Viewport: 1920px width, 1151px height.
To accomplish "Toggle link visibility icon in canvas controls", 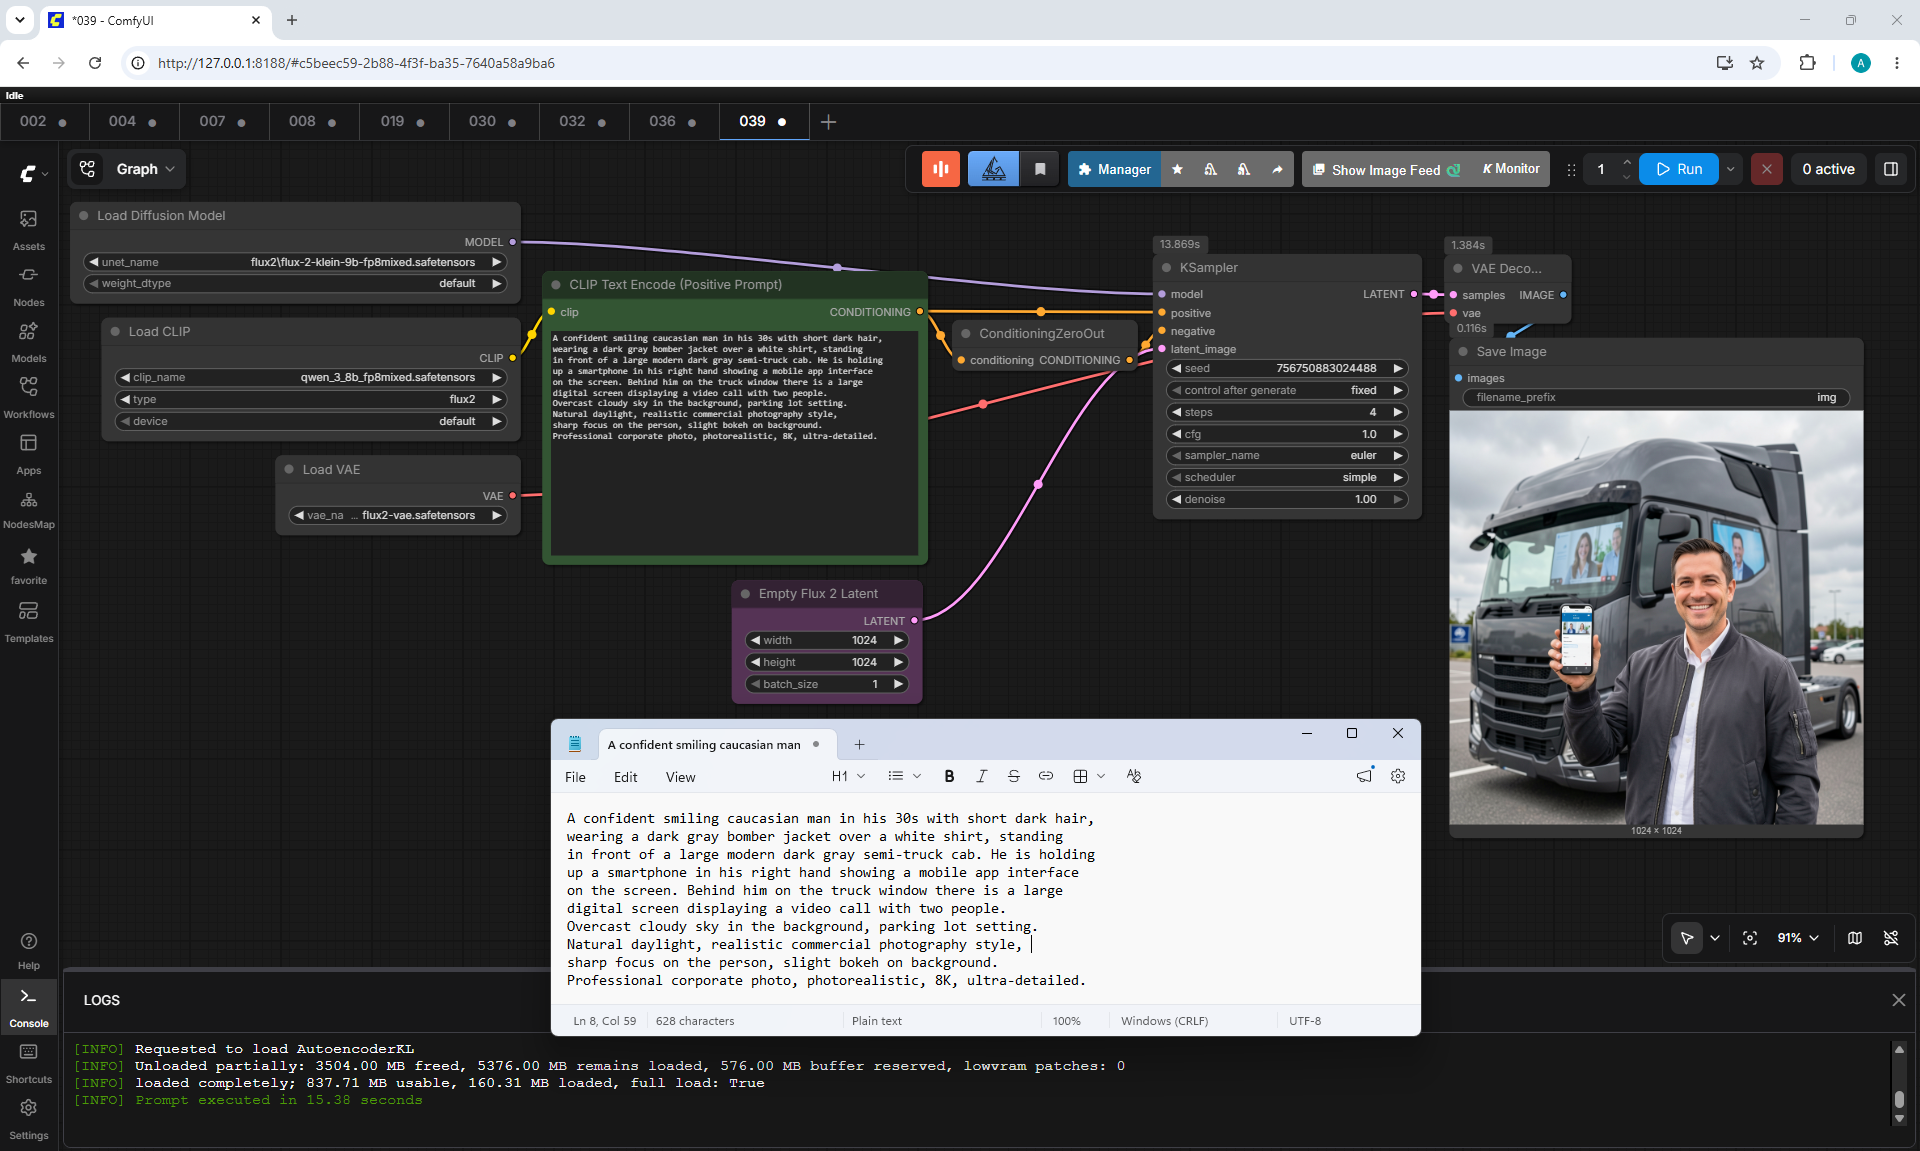I will pos(1891,938).
